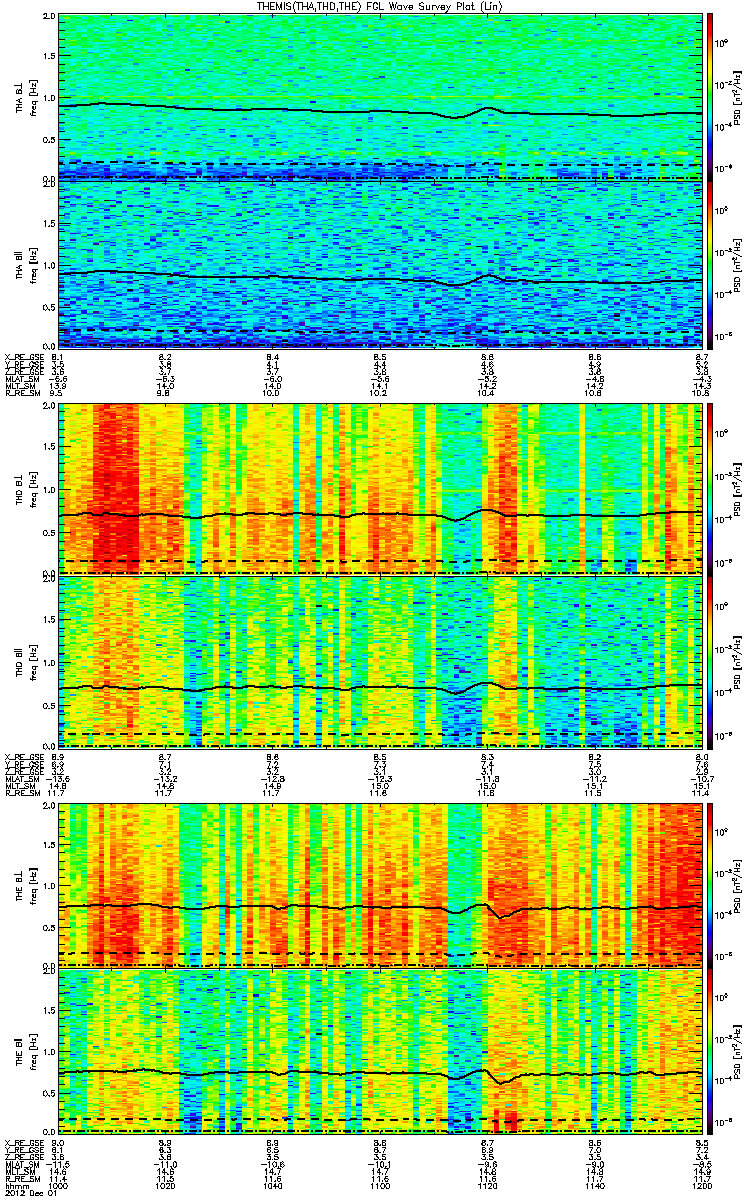This screenshot has width=750, height=1200.
Task: Click the 2012 Dec 01 date label
Action: coord(29,1193)
